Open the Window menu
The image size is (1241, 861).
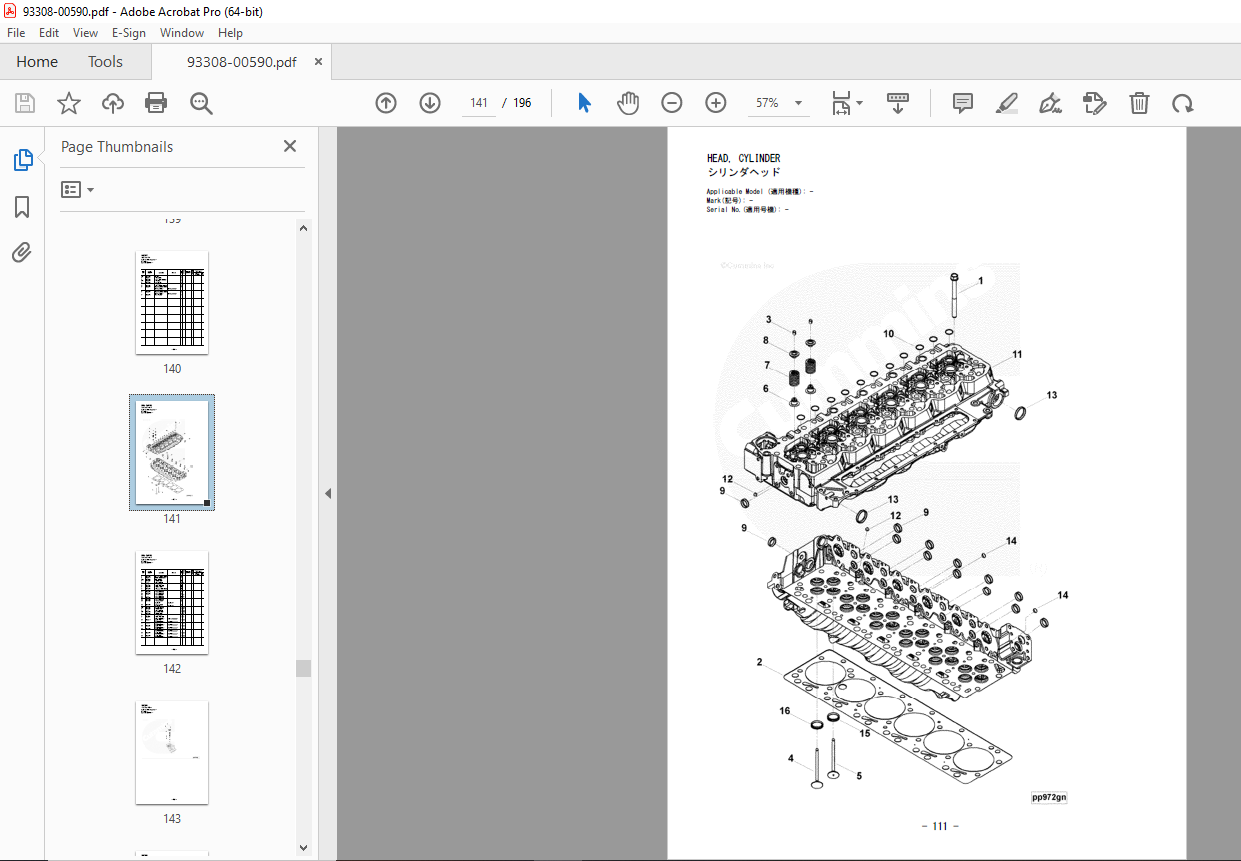(182, 32)
